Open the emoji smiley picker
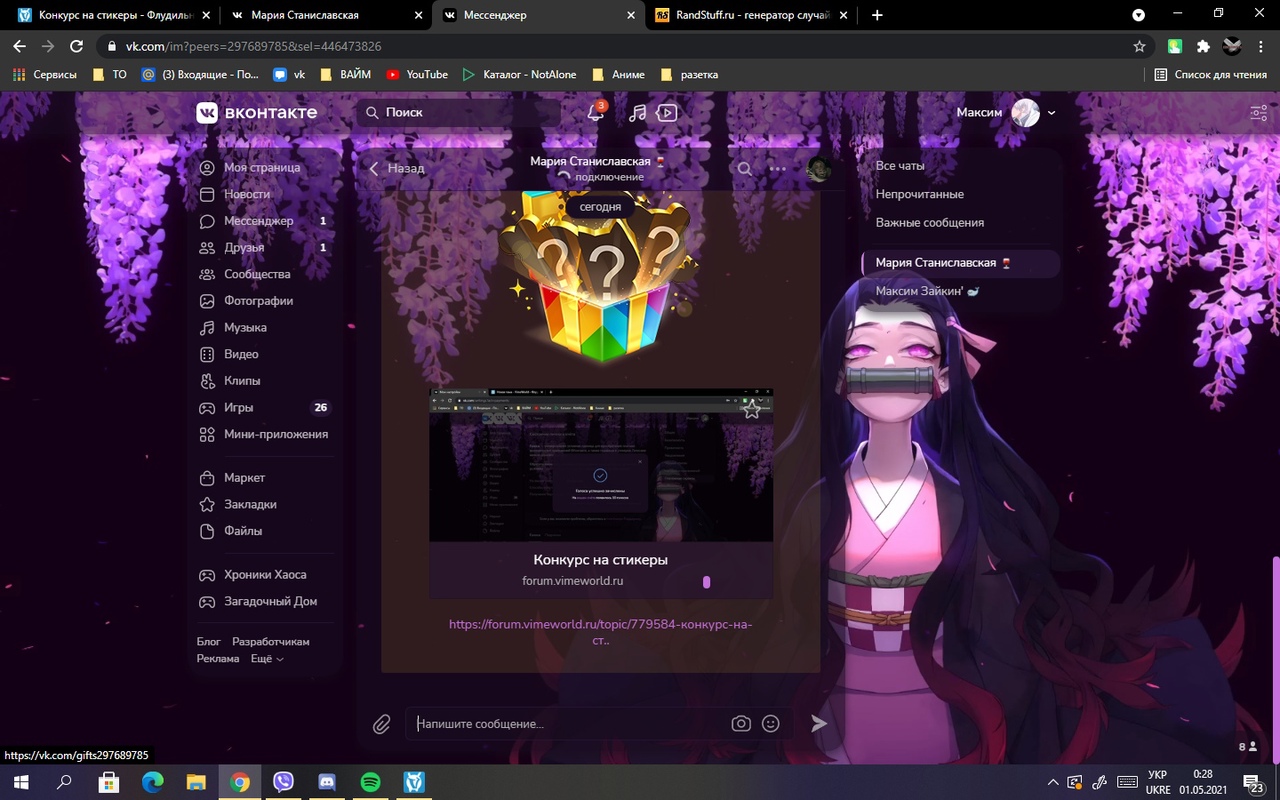The image size is (1280, 800). click(770, 723)
